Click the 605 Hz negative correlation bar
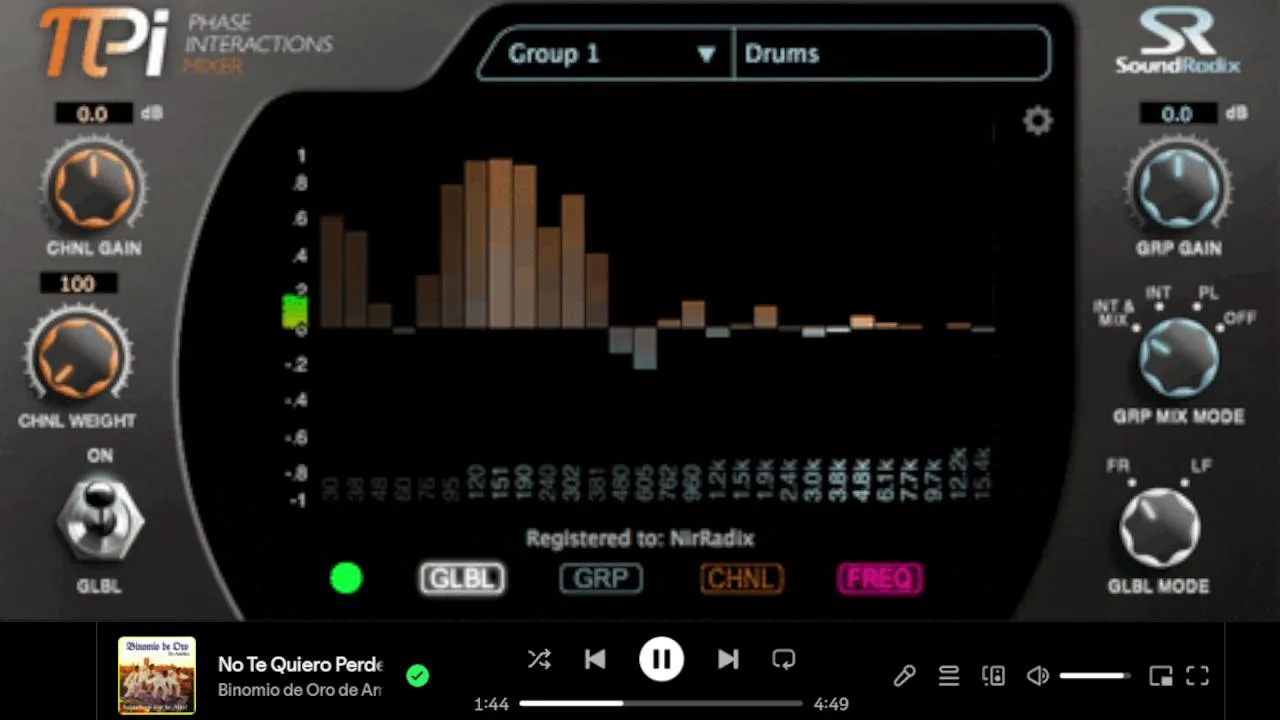The width and height of the screenshot is (1280, 720). (645, 348)
